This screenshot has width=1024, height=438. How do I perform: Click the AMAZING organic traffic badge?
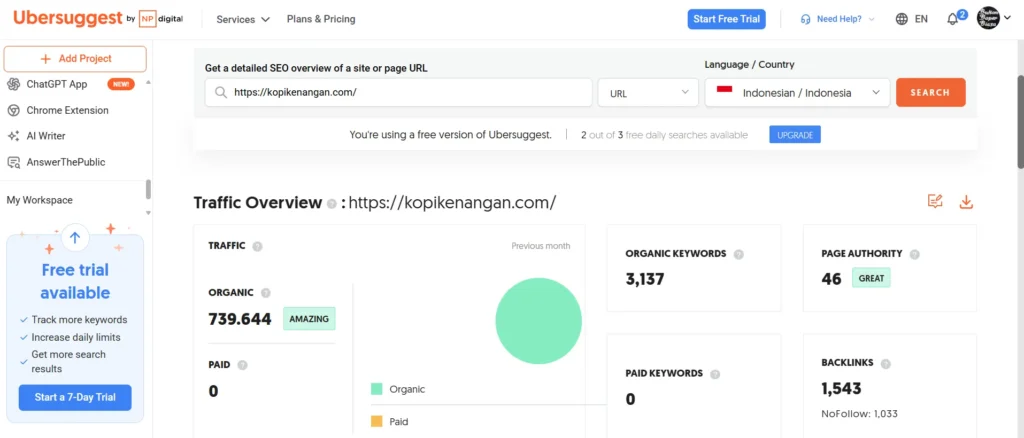tap(309, 319)
